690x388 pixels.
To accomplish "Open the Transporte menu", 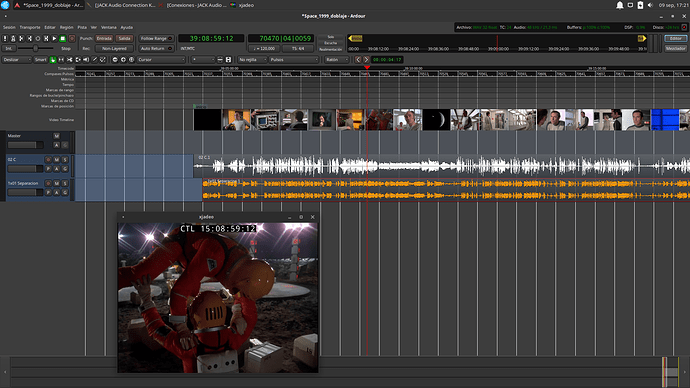I will 30,27.
